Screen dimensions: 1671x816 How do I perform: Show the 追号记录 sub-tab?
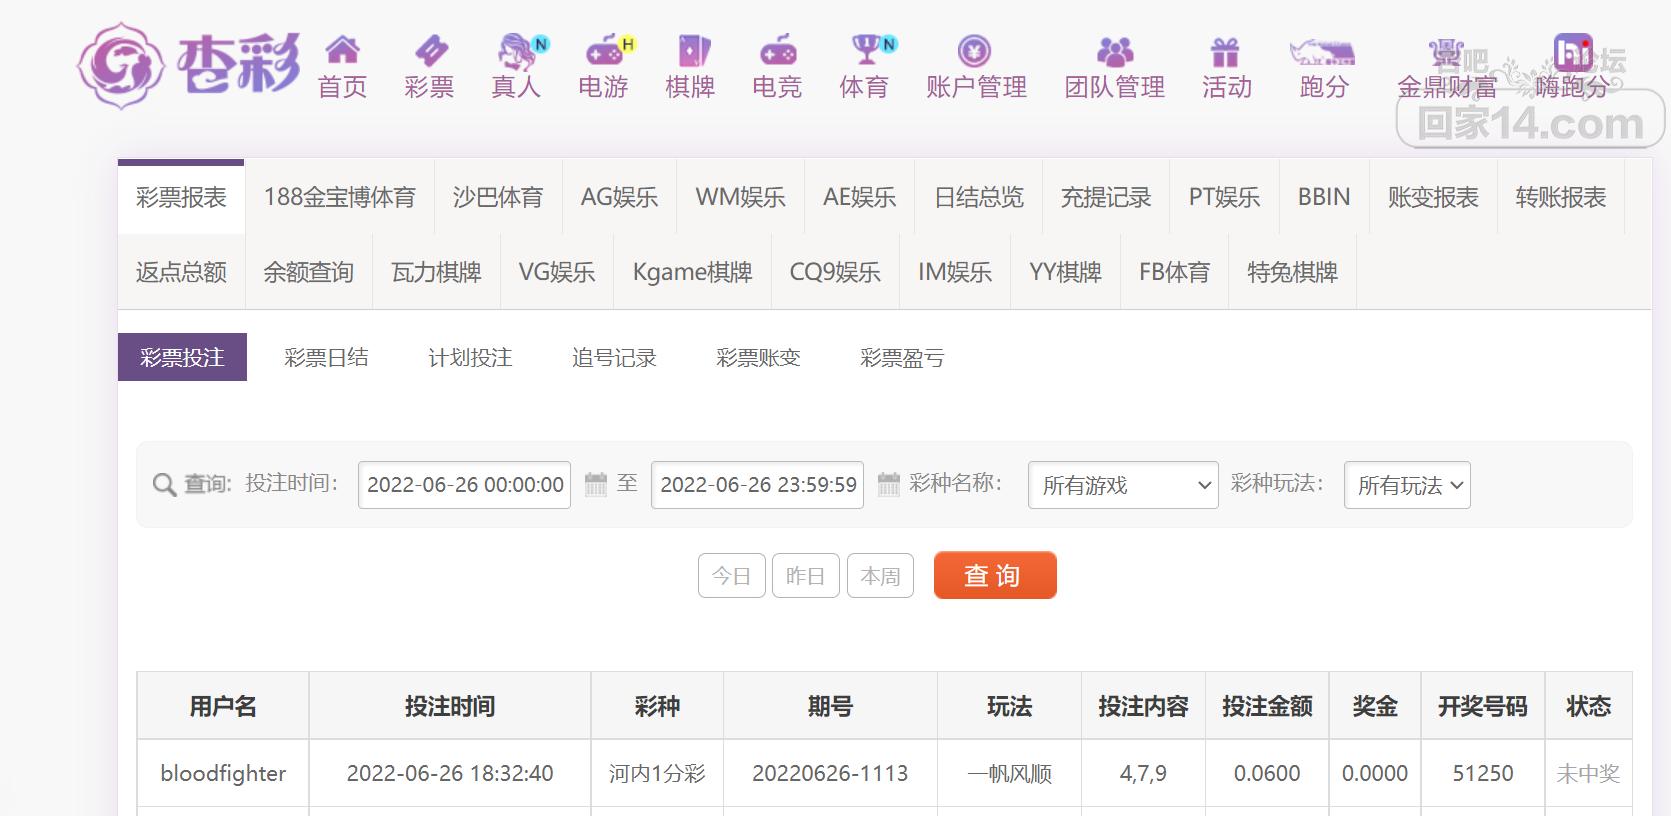tap(614, 357)
